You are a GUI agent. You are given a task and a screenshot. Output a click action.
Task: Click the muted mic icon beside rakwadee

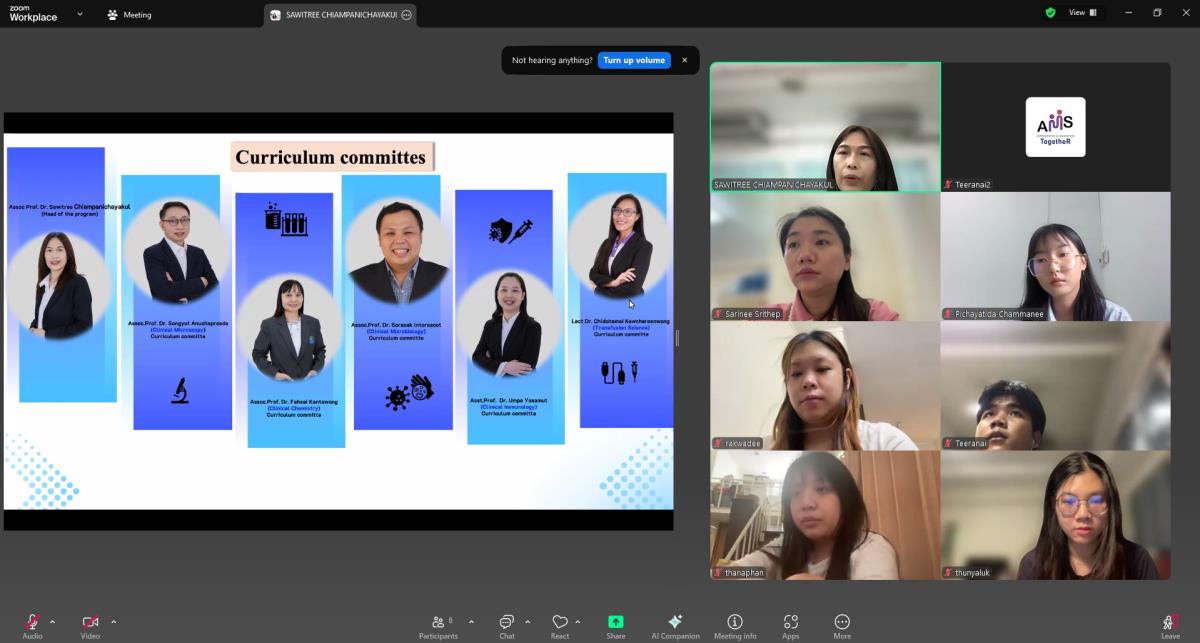(x=718, y=443)
